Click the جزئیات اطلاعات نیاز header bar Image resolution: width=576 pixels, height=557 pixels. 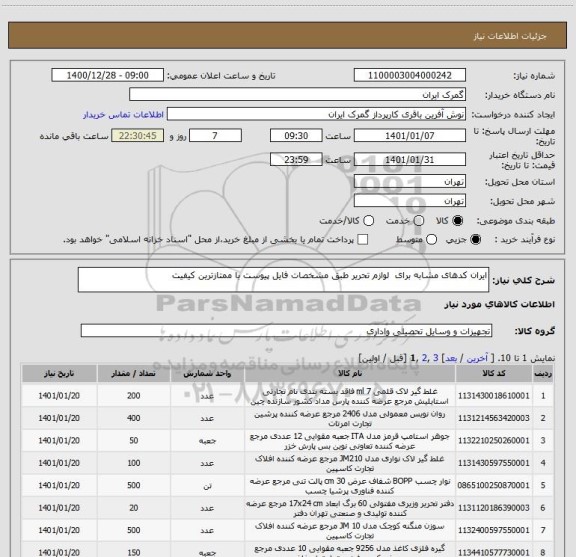[x=288, y=35]
